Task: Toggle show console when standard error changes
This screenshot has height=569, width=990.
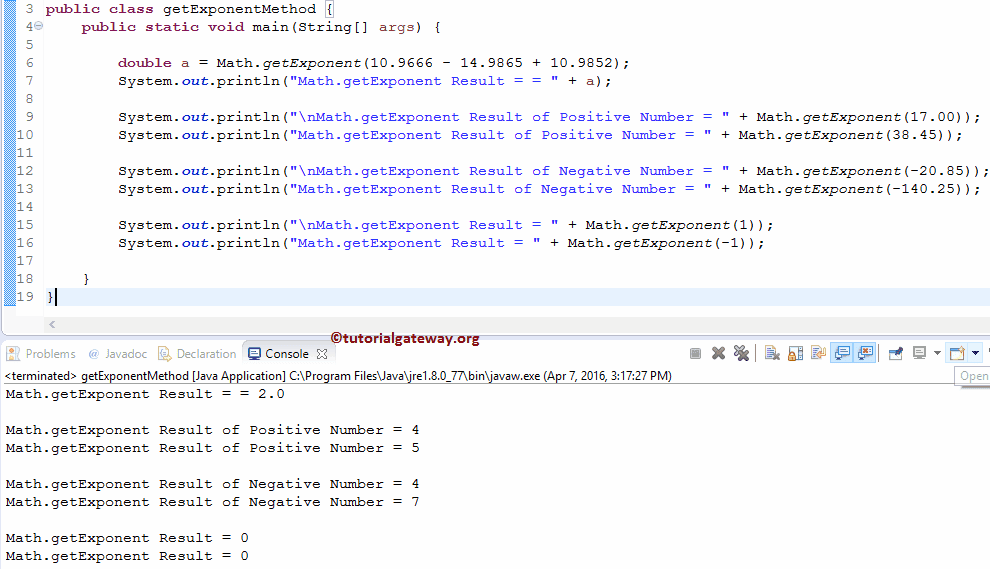Action: pos(865,354)
